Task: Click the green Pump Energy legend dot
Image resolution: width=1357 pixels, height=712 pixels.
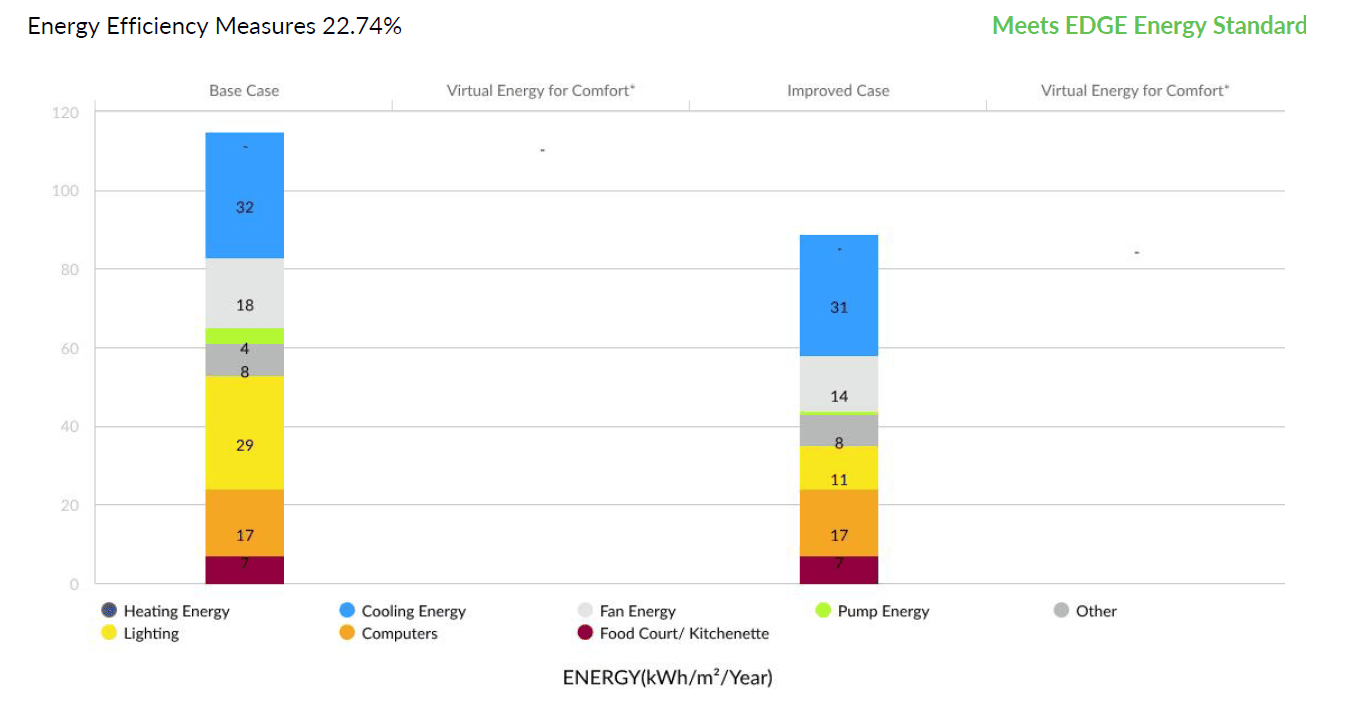Action: point(823,610)
